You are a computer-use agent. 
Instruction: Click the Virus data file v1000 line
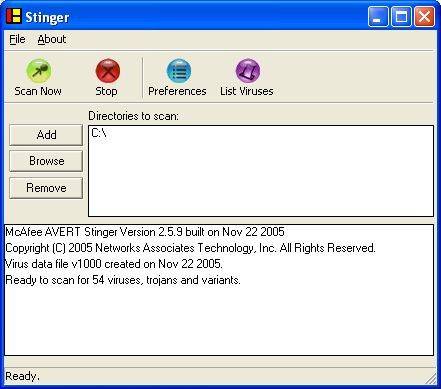click(114, 264)
